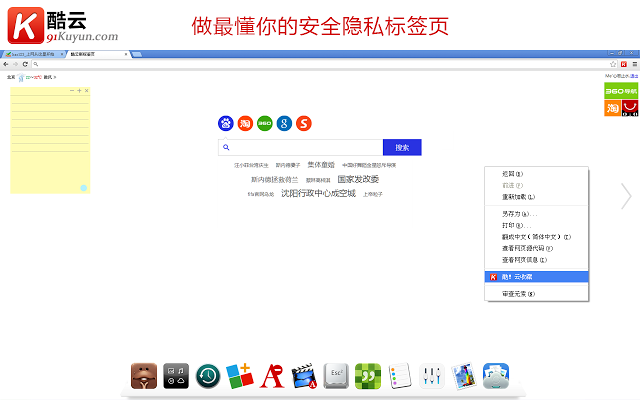Open the green 360 navigation tile
Viewport: 640px width, 400px height.
(x=621, y=91)
